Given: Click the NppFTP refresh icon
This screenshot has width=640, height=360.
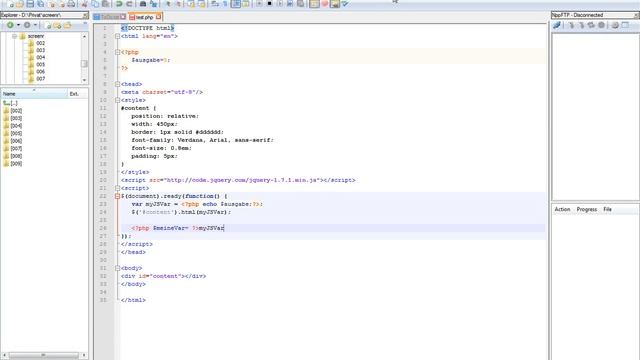Looking at the screenshot, I should (591, 25).
